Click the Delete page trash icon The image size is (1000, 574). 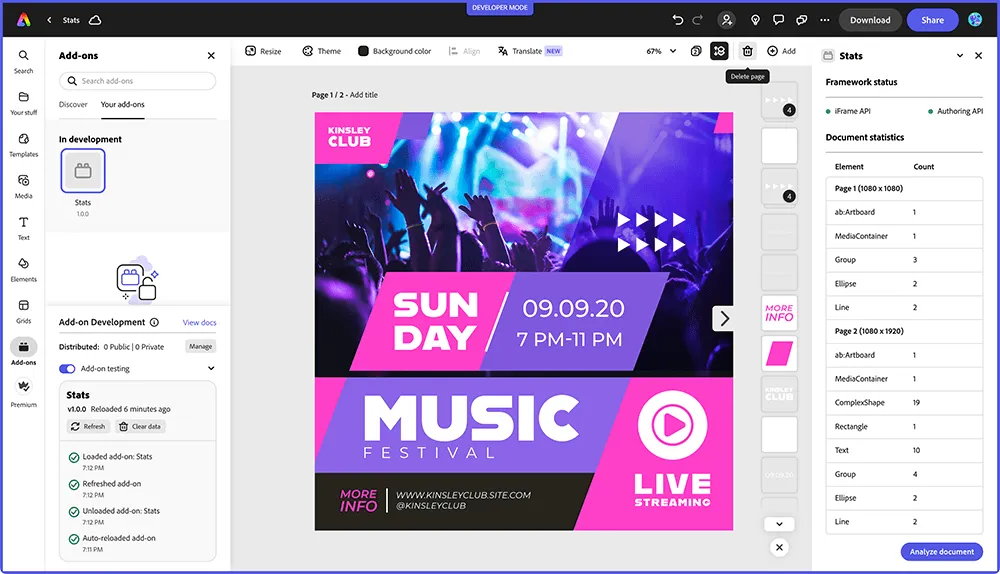pos(747,51)
